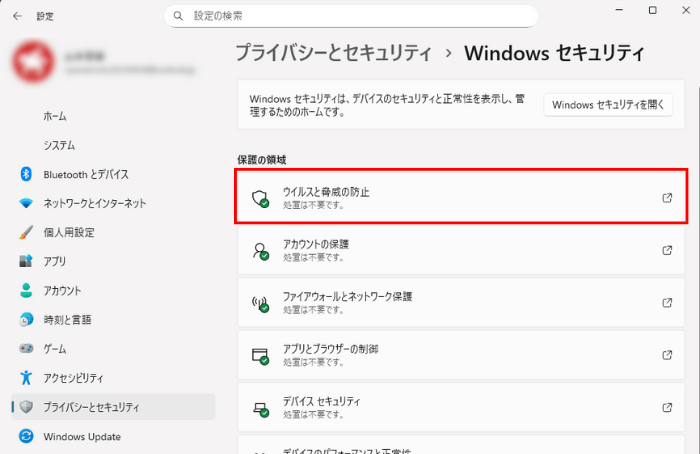700x454 pixels.
Task: Minimize the Settings window
Action: [619, 10]
